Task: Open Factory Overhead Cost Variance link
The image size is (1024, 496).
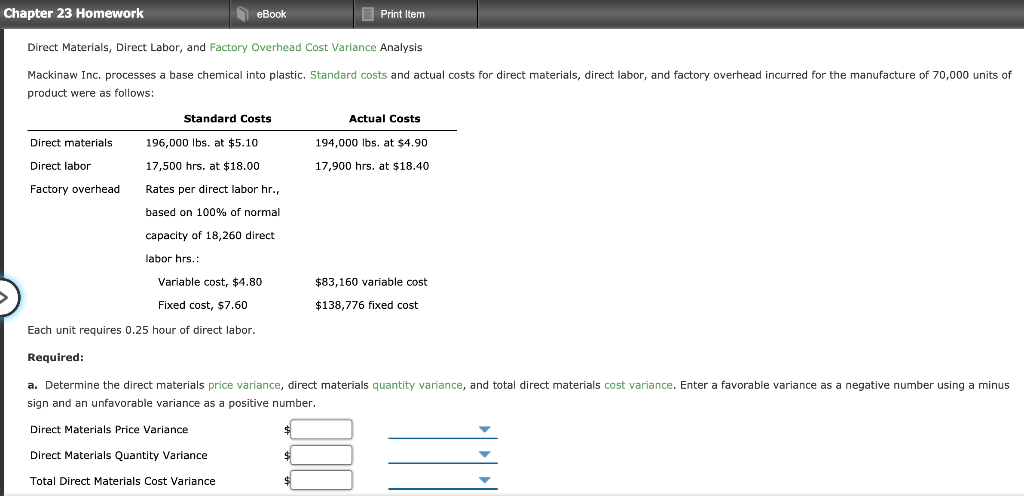Action: click(293, 48)
